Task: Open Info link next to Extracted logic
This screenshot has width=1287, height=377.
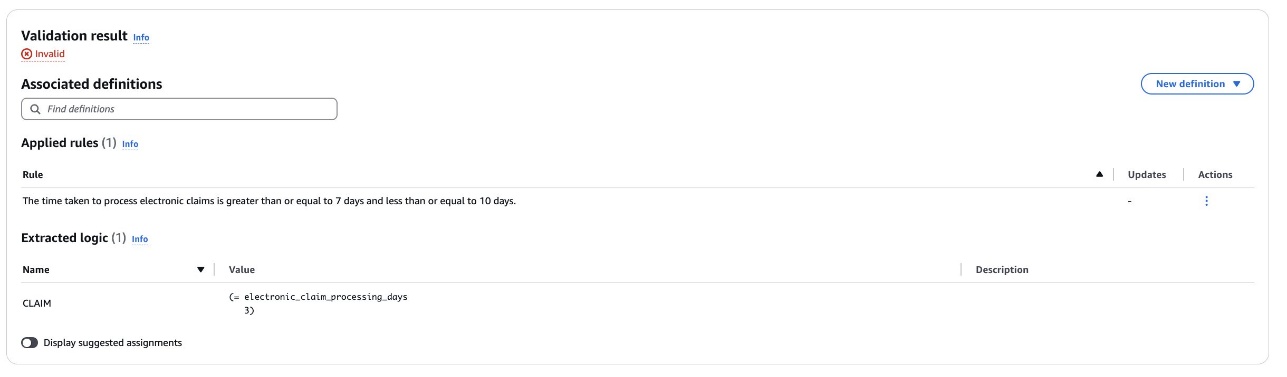Action: (x=140, y=239)
